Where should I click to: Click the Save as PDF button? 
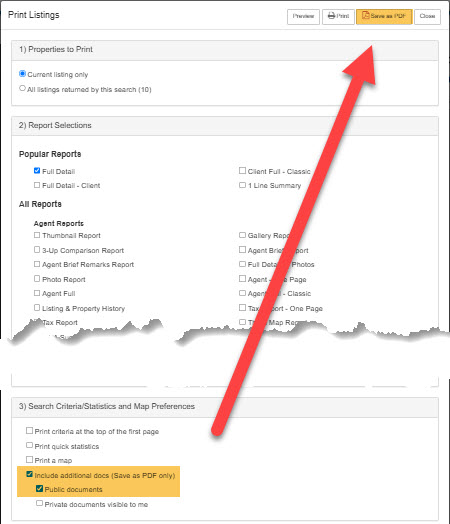(x=384, y=16)
